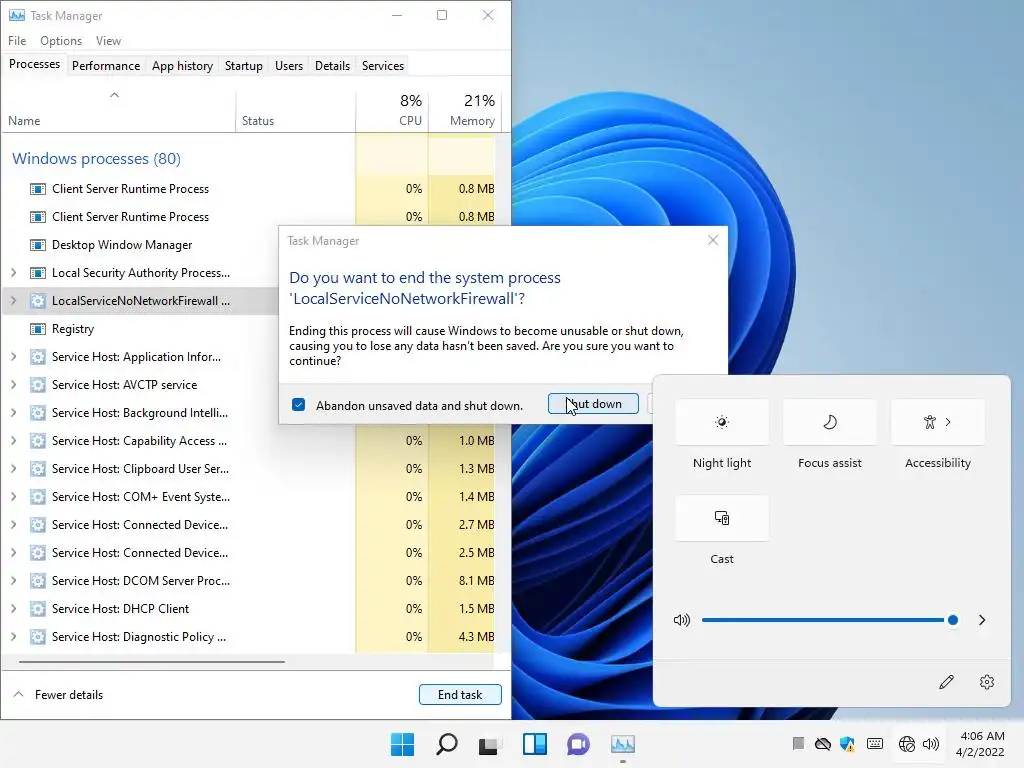Close the end process confirmation dialog

click(x=712, y=240)
